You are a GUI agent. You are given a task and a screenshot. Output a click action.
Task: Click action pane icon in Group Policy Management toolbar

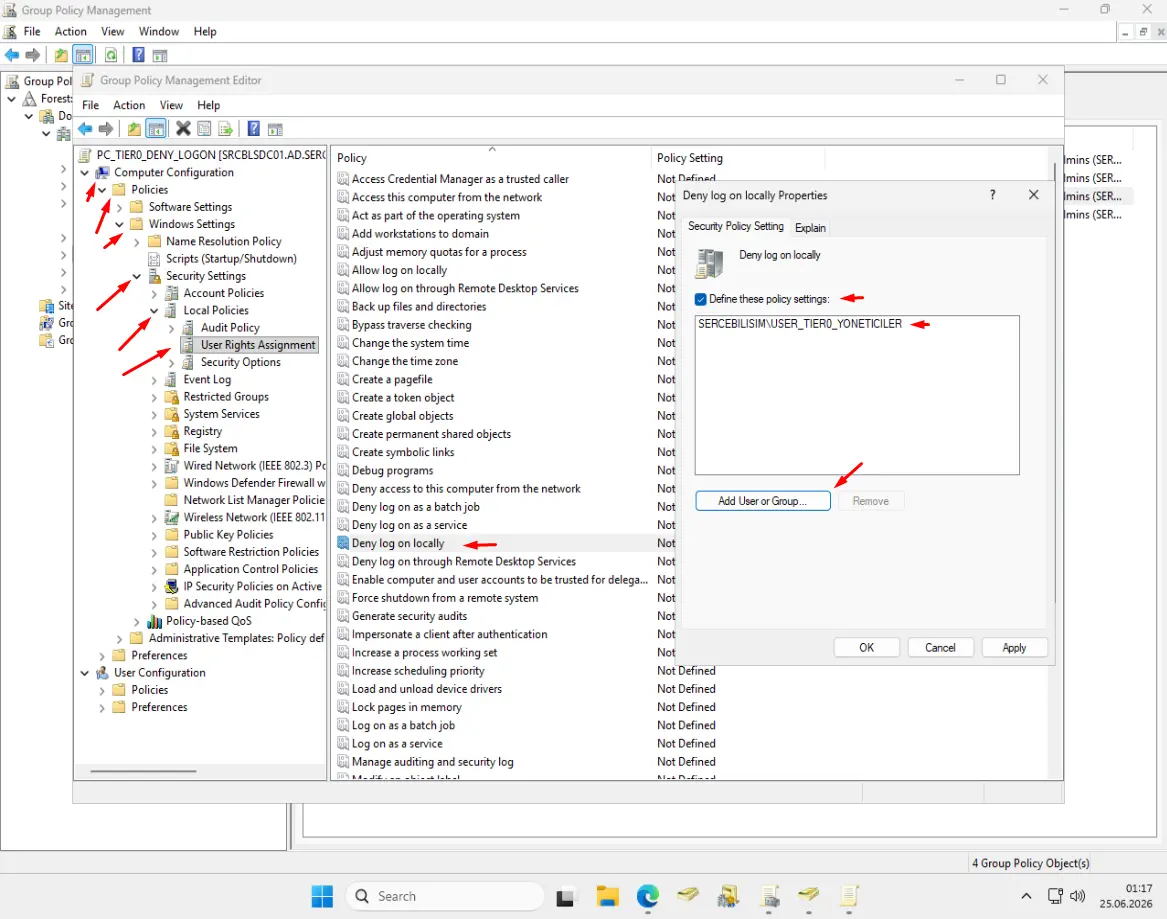point(160,55)
